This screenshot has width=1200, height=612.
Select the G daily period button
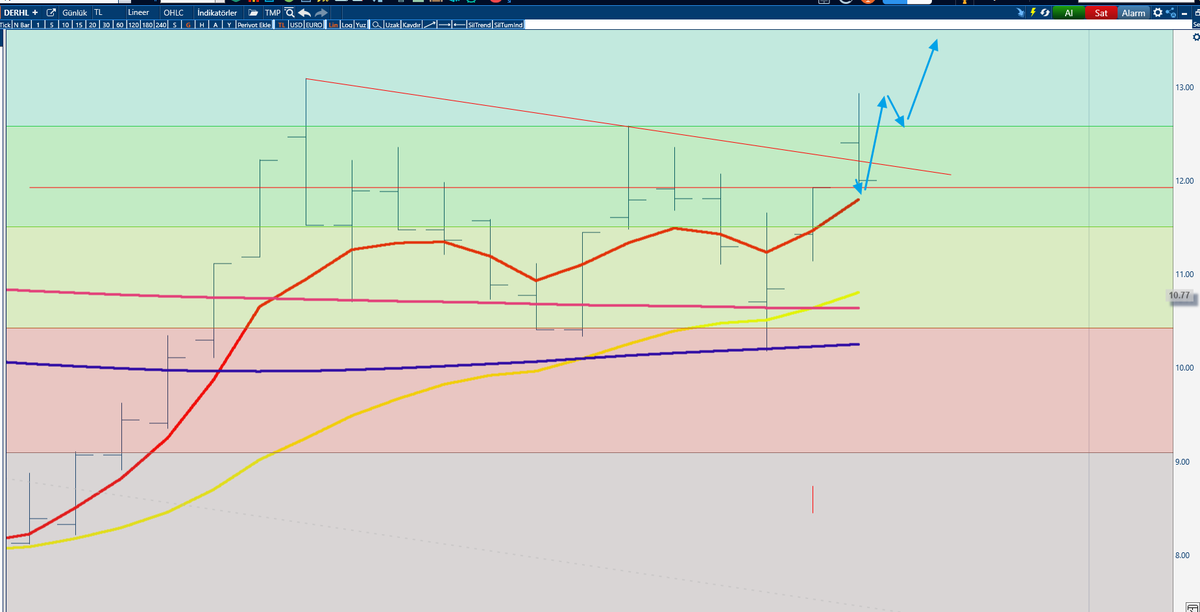188,24
